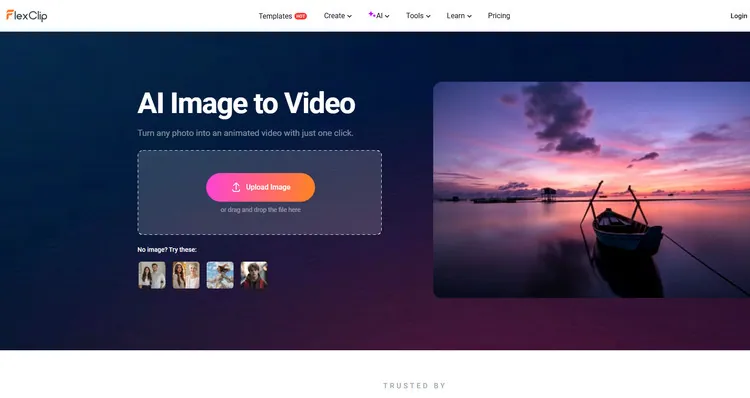
Task: Open the AI dropdown menu
Action: tap(379, 16)
